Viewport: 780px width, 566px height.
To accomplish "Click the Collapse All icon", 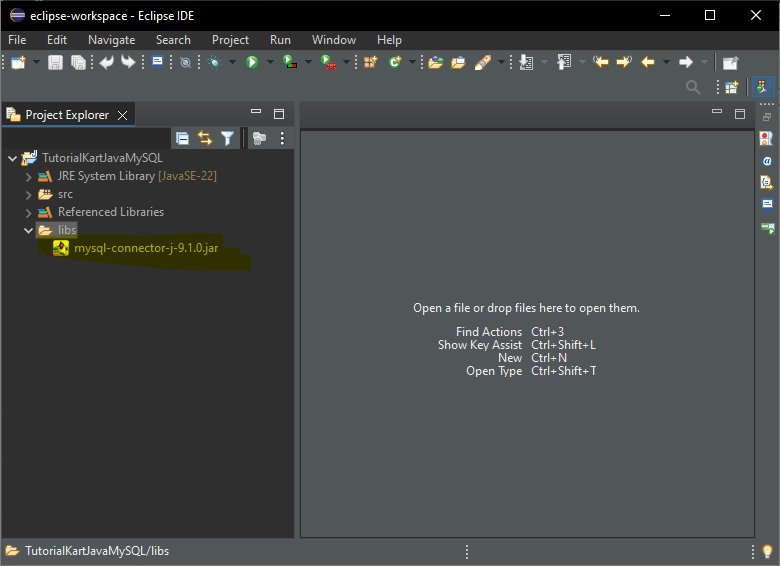I will click(183, 138).
